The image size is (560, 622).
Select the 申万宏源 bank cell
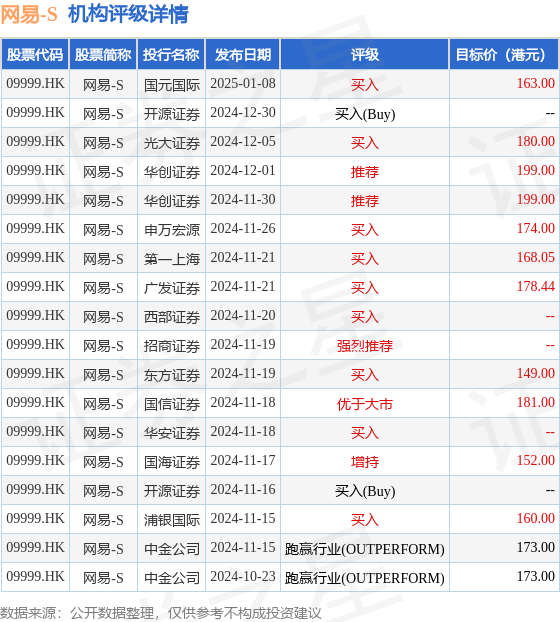[x=171, y=230]
